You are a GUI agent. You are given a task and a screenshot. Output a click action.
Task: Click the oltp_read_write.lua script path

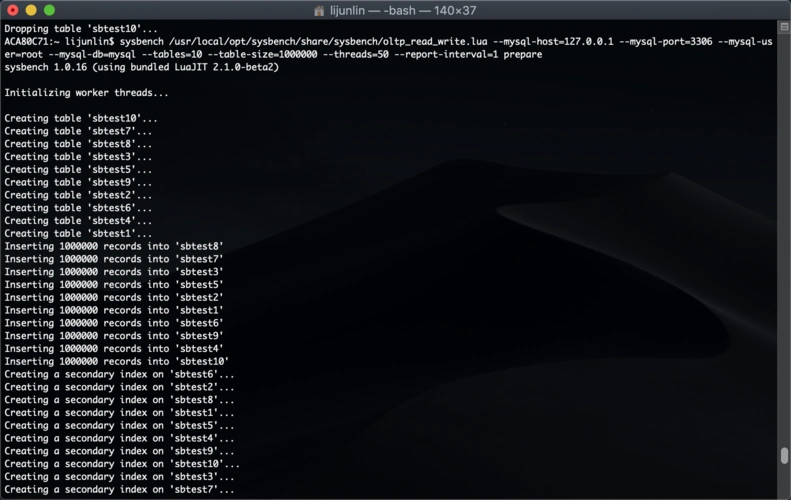(328, 41)
